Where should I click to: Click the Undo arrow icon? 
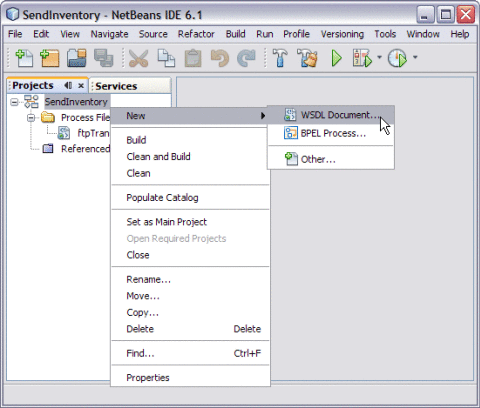[219, 58]
